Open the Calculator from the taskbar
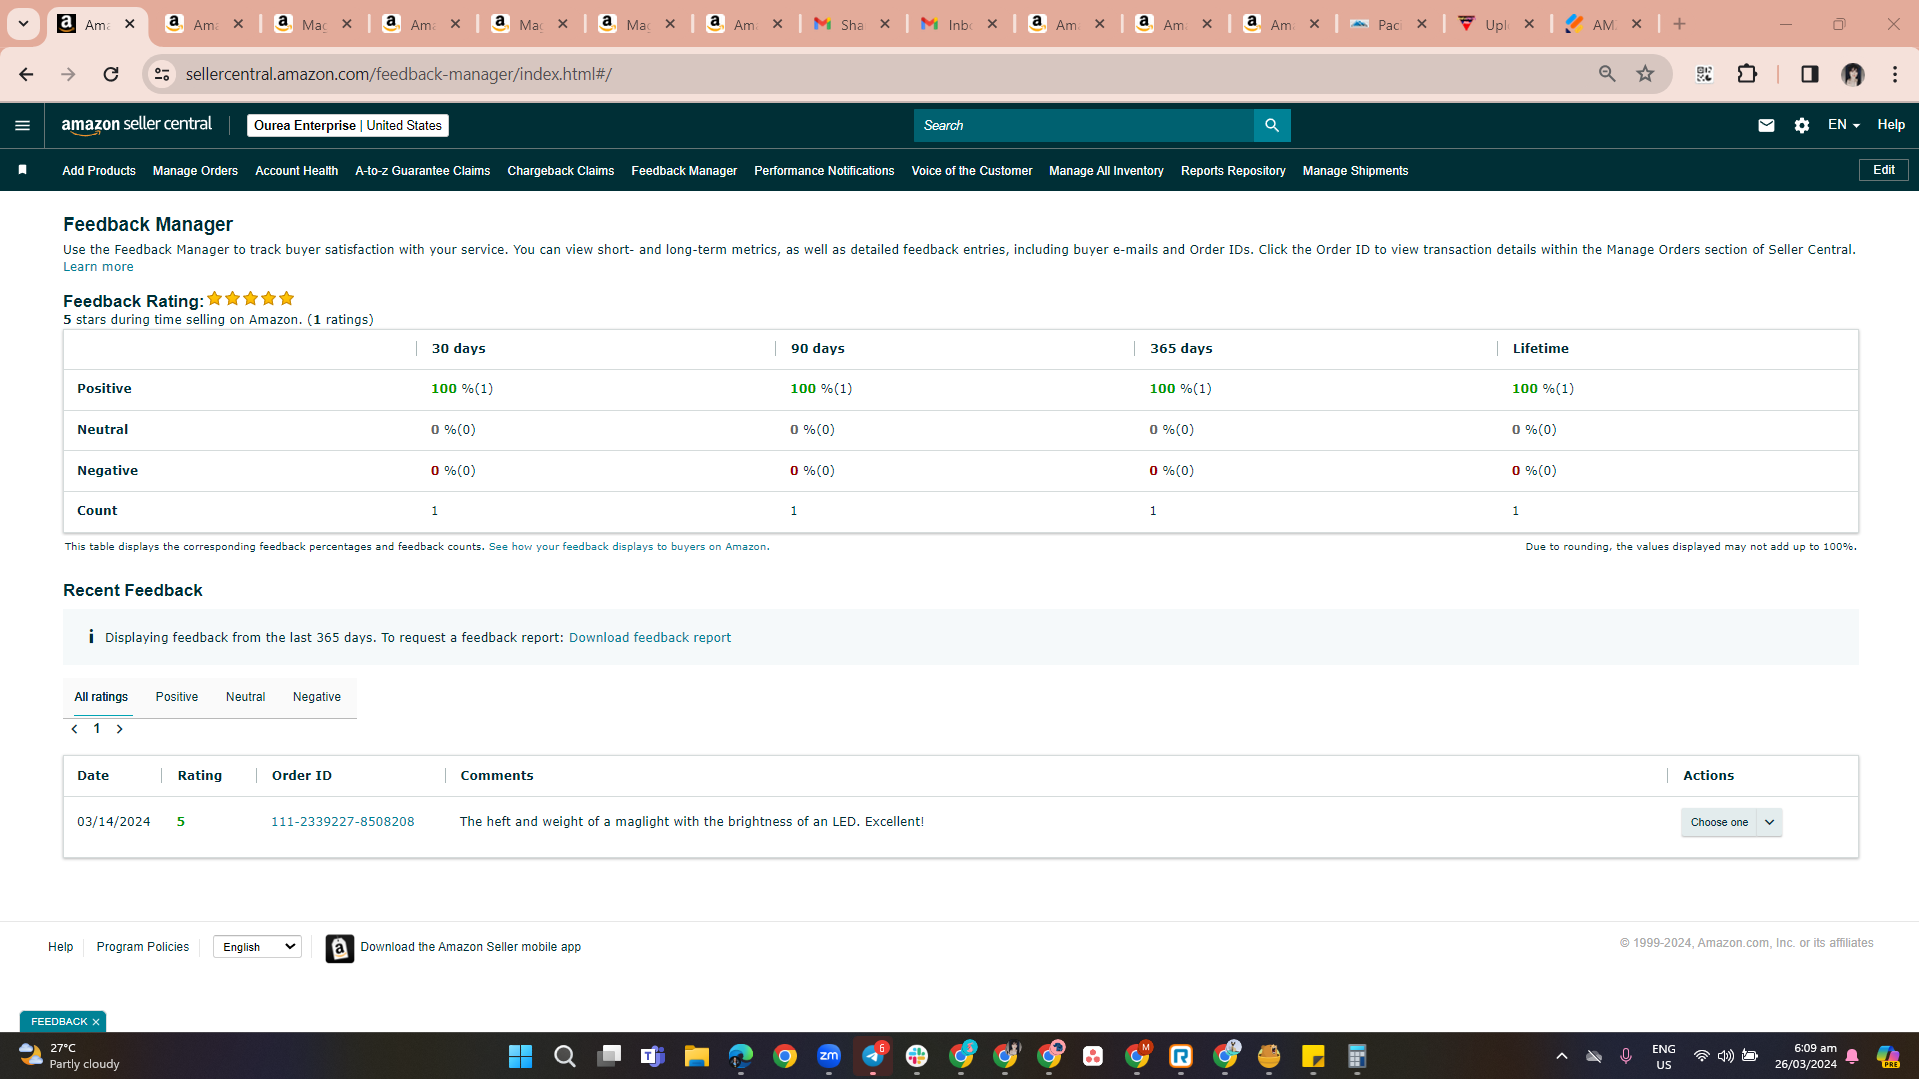1919x1079 pixels. (1357, 1056)
